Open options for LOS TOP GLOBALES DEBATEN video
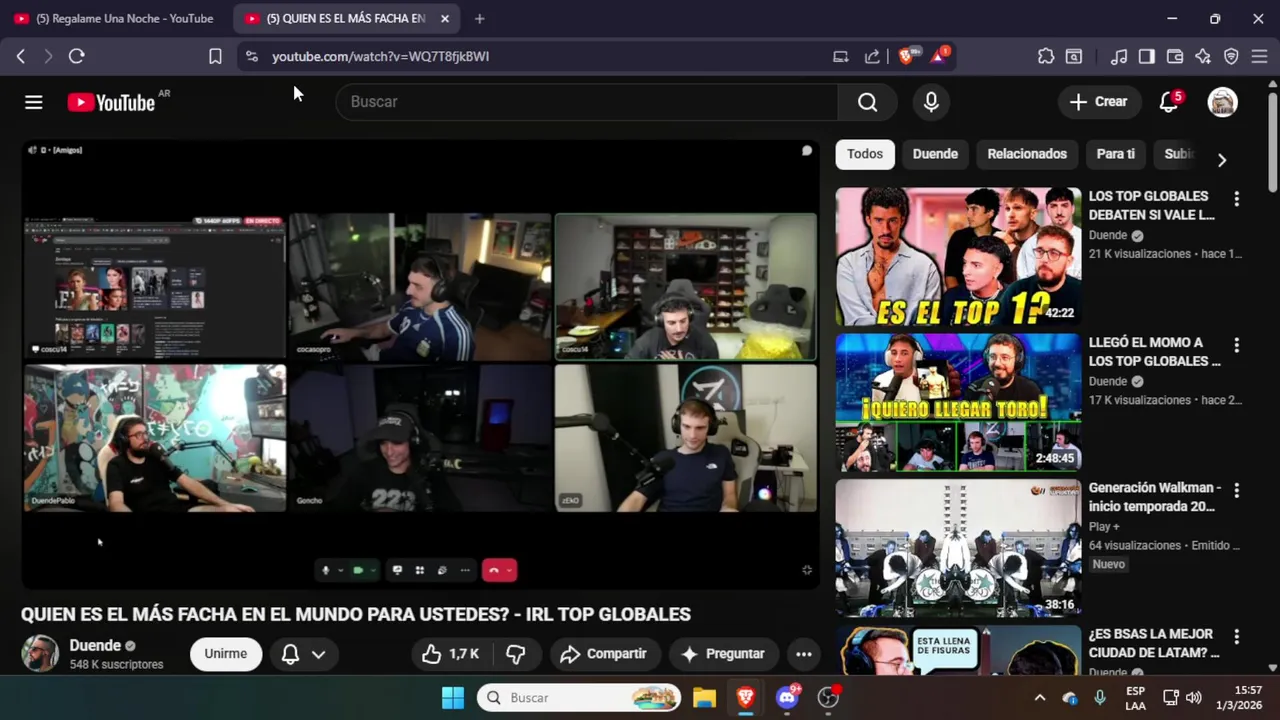 tap(1236, 199)
